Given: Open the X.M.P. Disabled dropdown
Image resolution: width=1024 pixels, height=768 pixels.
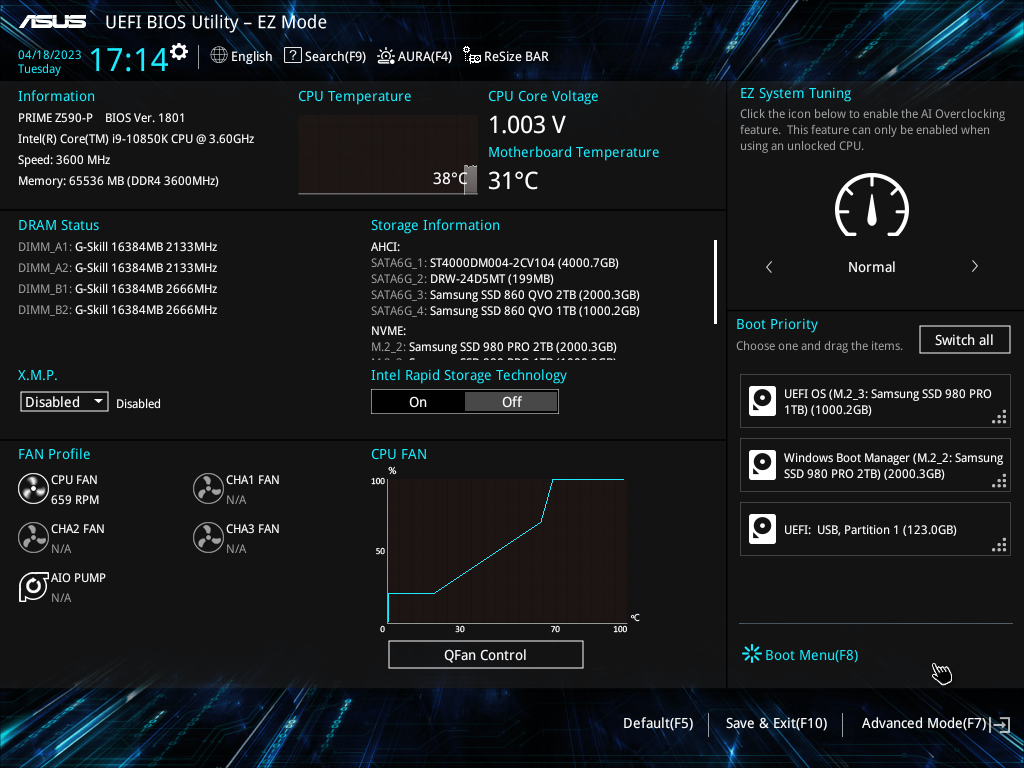Looking at the screenshot, I should point(64,402).
